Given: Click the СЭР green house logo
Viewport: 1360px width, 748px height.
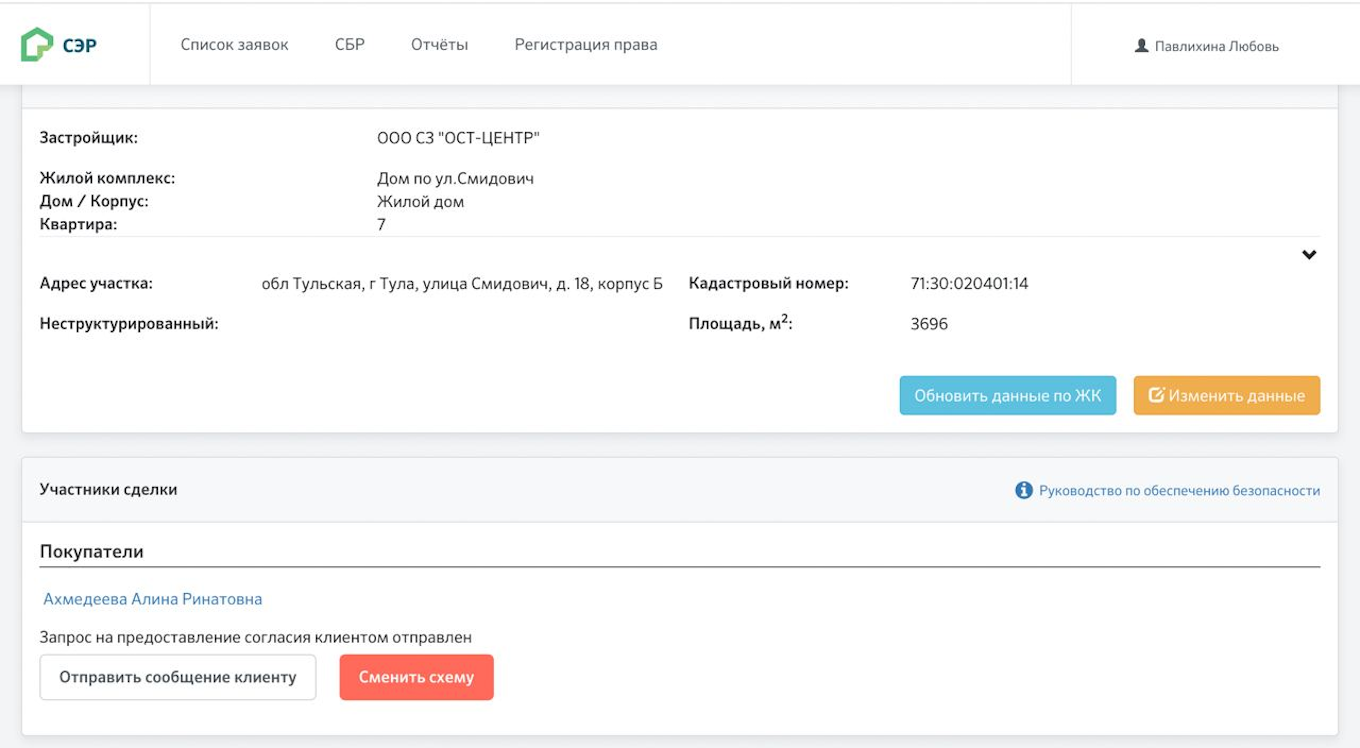Looking at the screenshot, I should (38, 45).
